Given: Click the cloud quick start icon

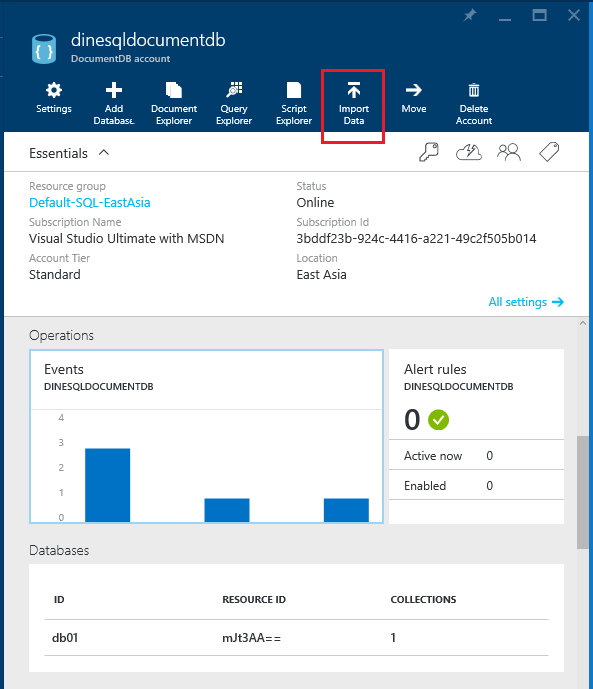Looking at the screenshot, I should tap(469, 152).
